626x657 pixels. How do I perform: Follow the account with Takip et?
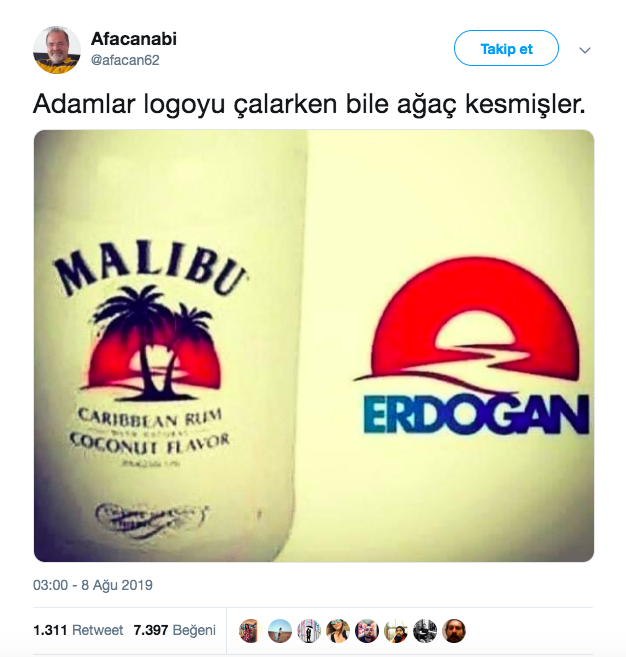pyautogui.click(x=506, y=48)
